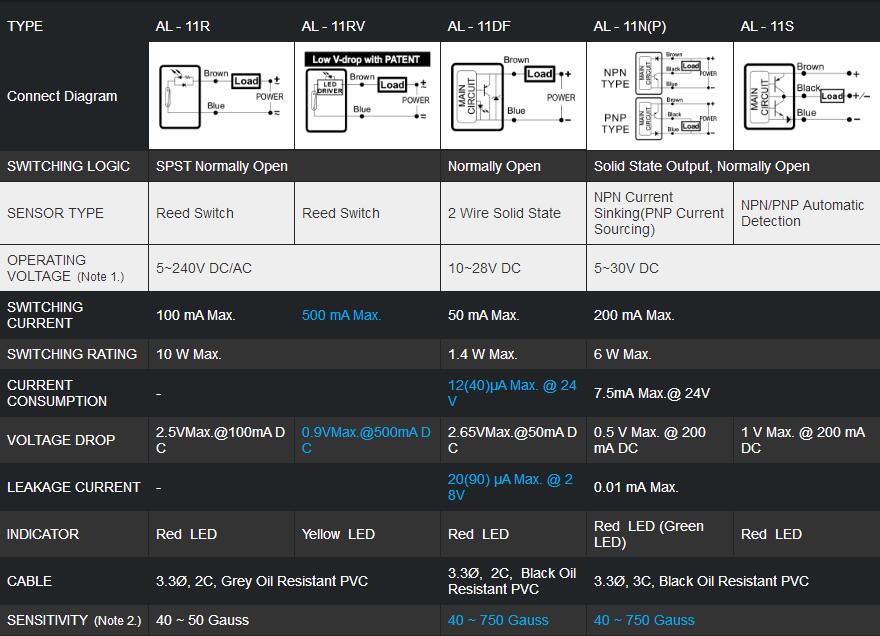Select the AL-11DF main circuit diagram
This screenshot has height=636, width=880.
click(x=513, y=96)
